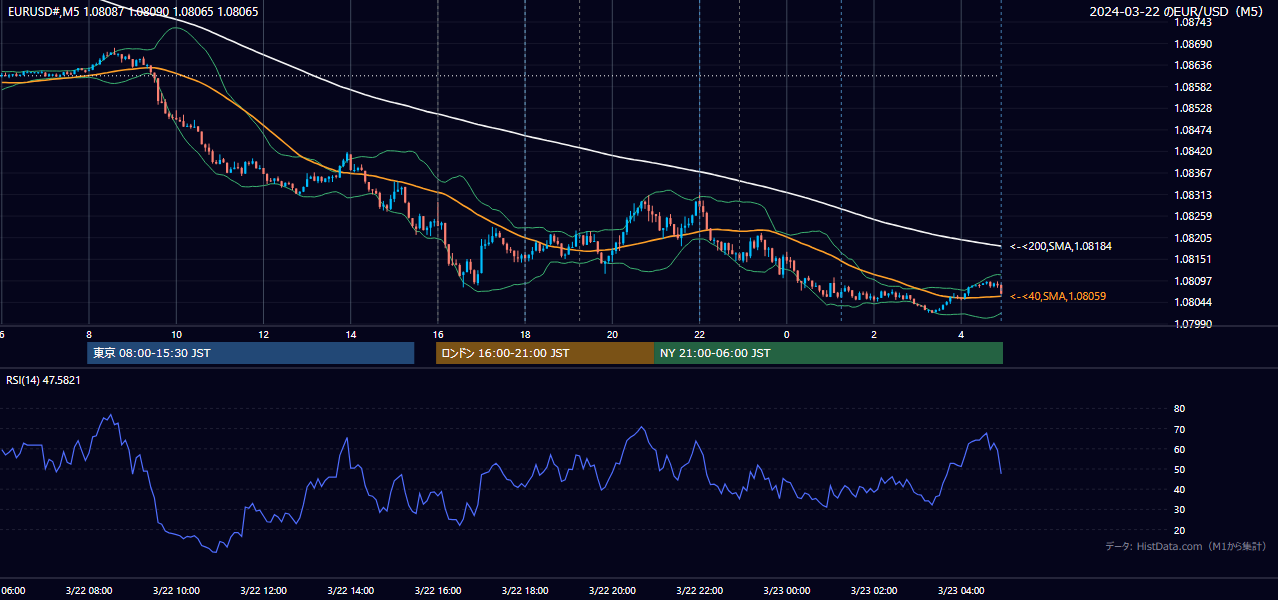The image size is (1278, 600).
Task: Click price axis value 1.08205
Action: coord(1191,238)
